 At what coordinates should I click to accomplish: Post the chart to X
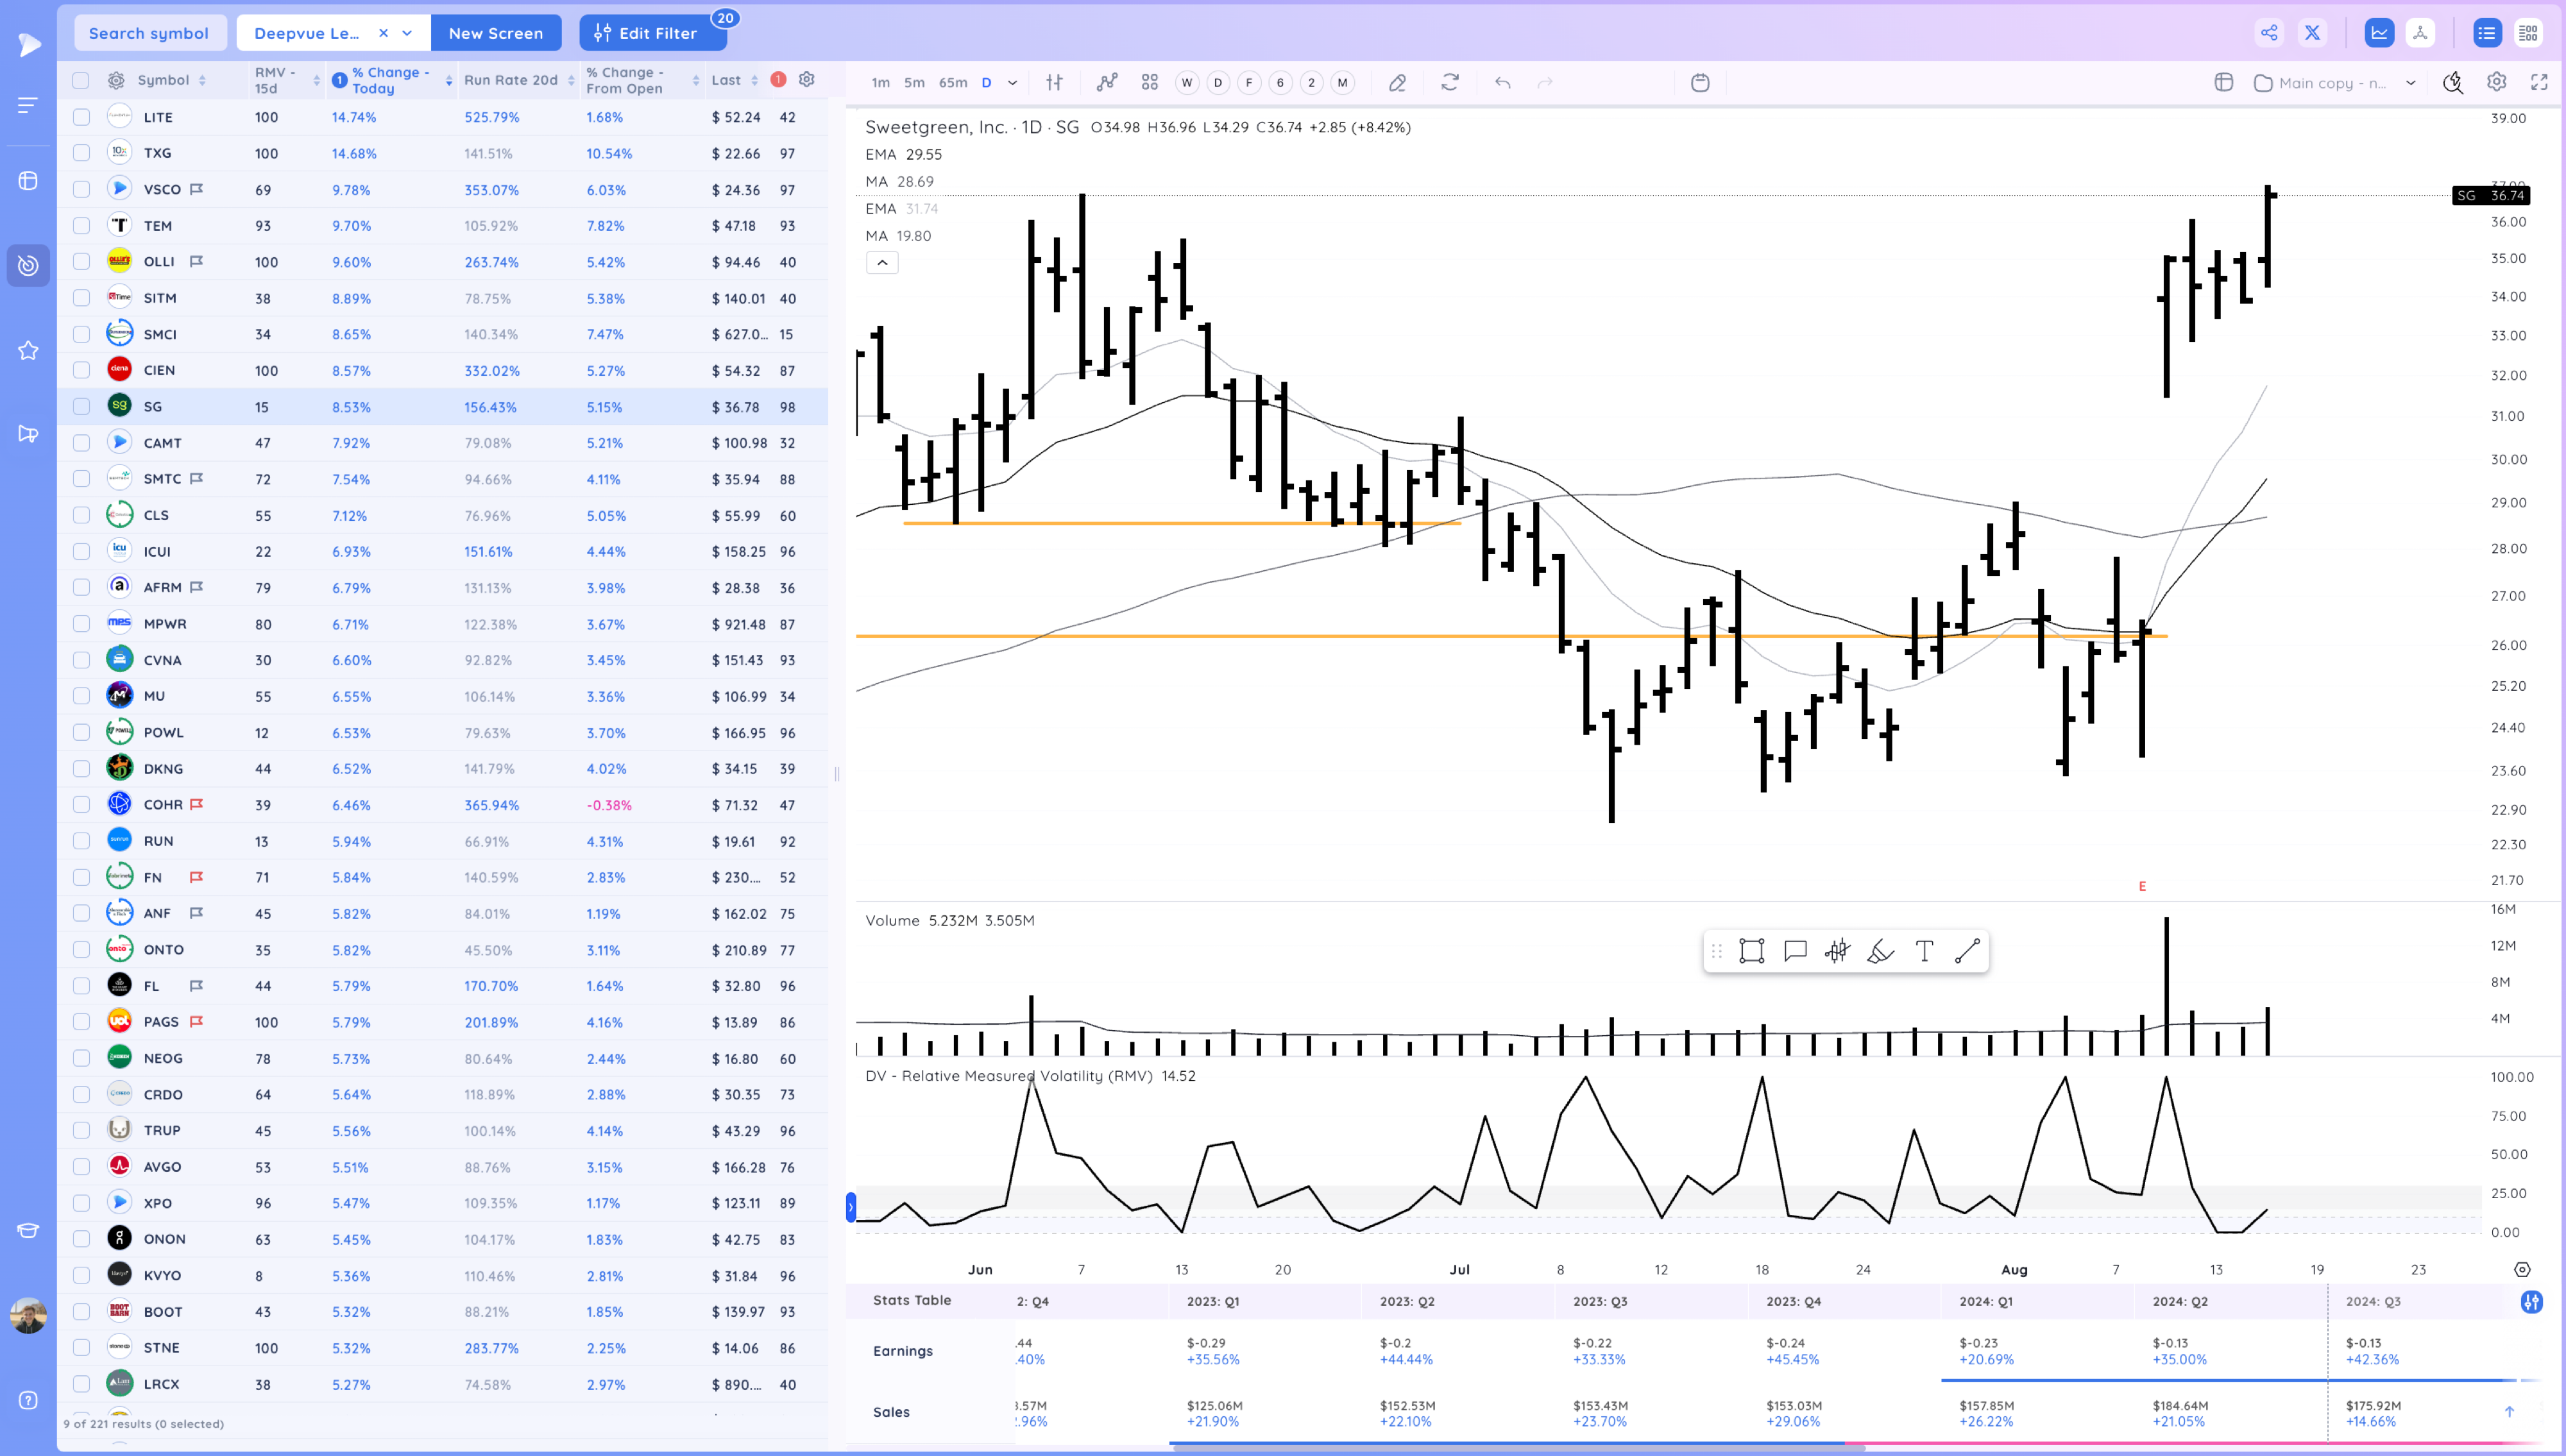[x=2311, y=32]
